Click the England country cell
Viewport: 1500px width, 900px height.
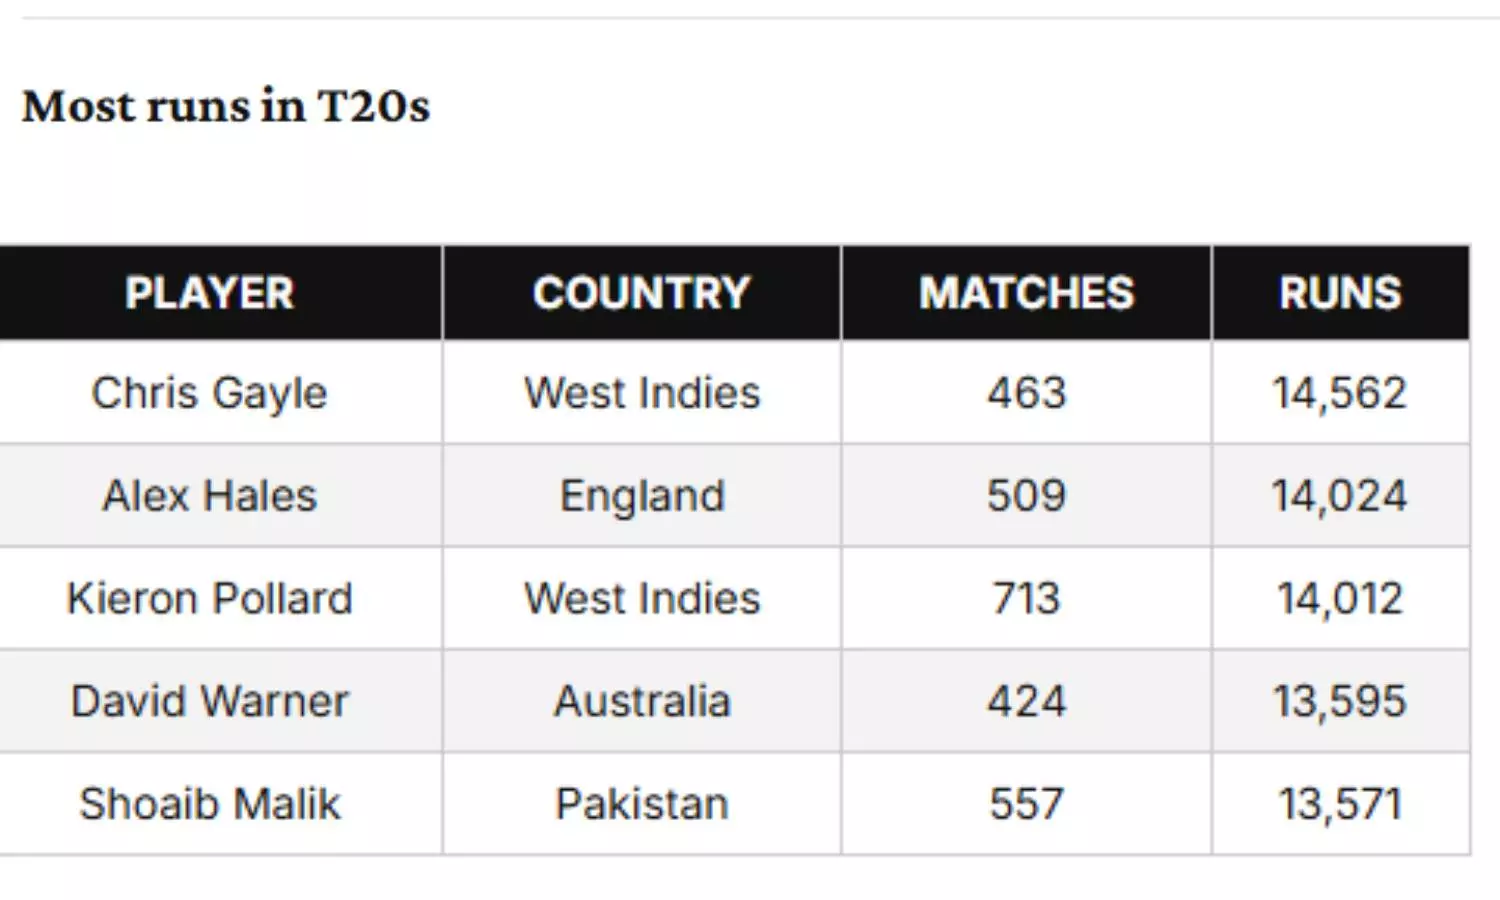(642, 496)
